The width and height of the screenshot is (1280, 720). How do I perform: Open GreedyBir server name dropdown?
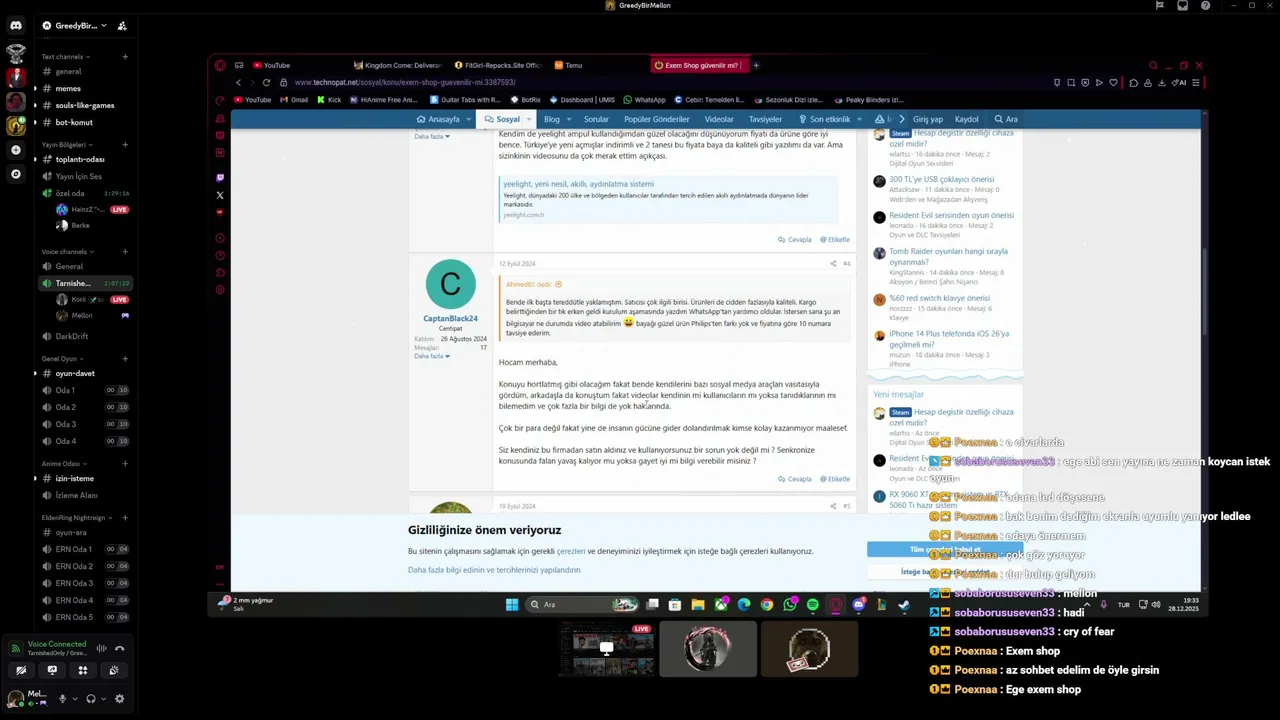(x=81, y=26)
